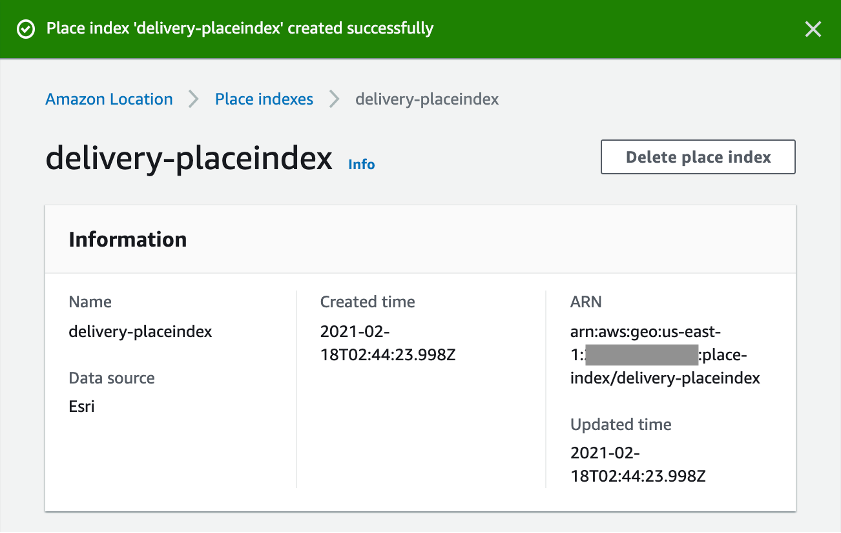Viewport: 841px width, 533px height.
Task: Click the redacted account ID block
Action: (x=641, y=355)
